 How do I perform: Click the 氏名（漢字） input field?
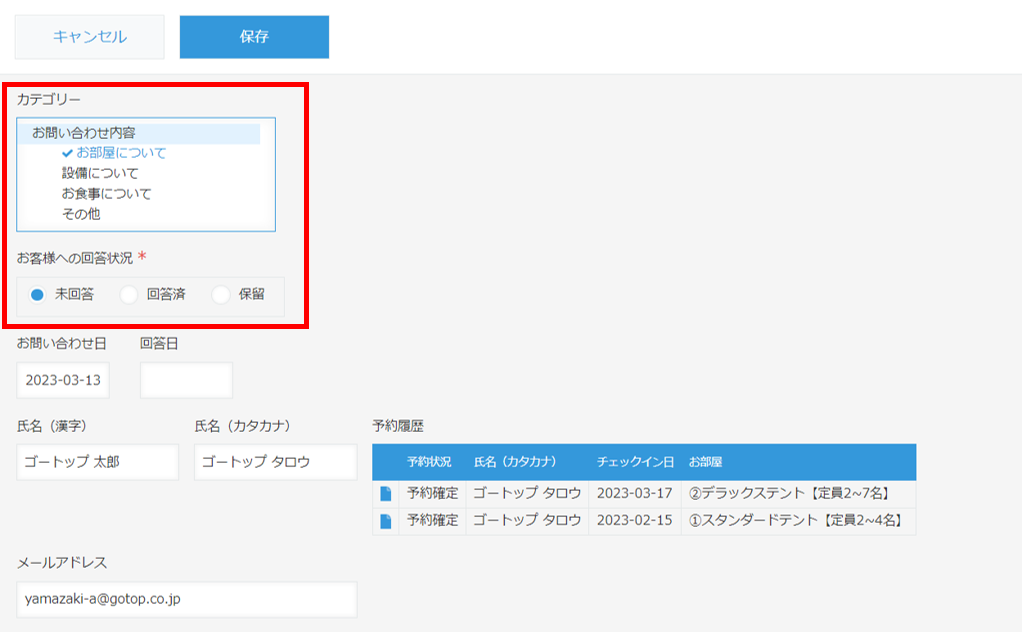98,462
